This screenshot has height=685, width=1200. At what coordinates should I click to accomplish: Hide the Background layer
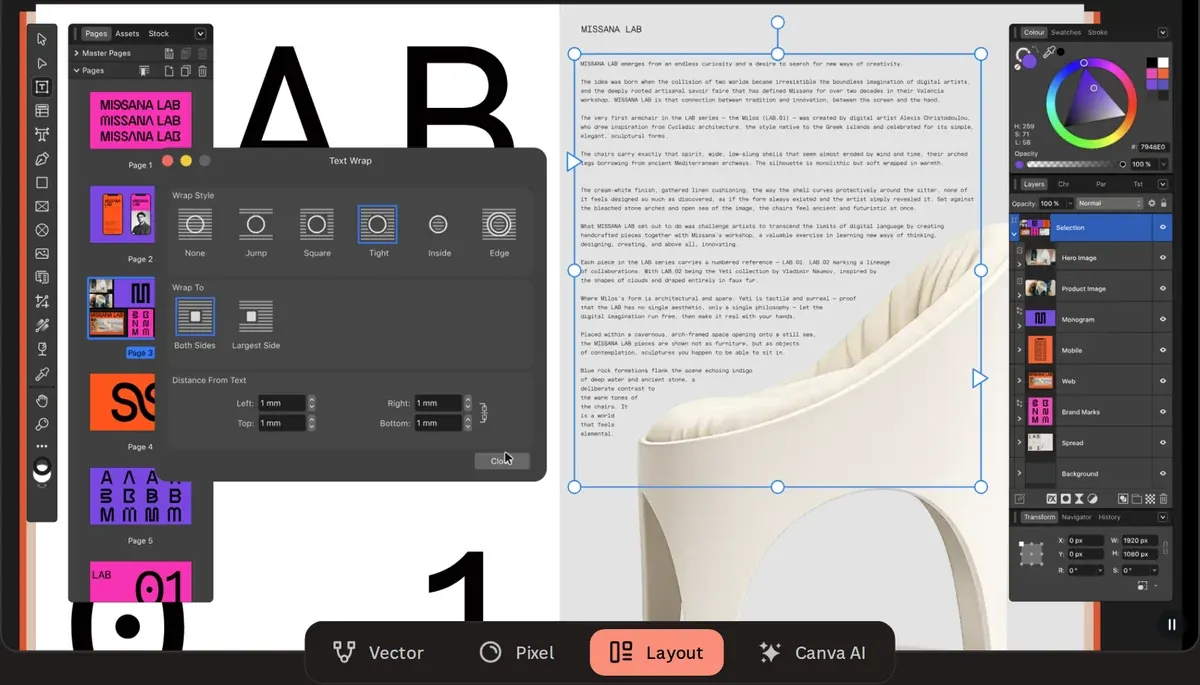pos(1162,473)
